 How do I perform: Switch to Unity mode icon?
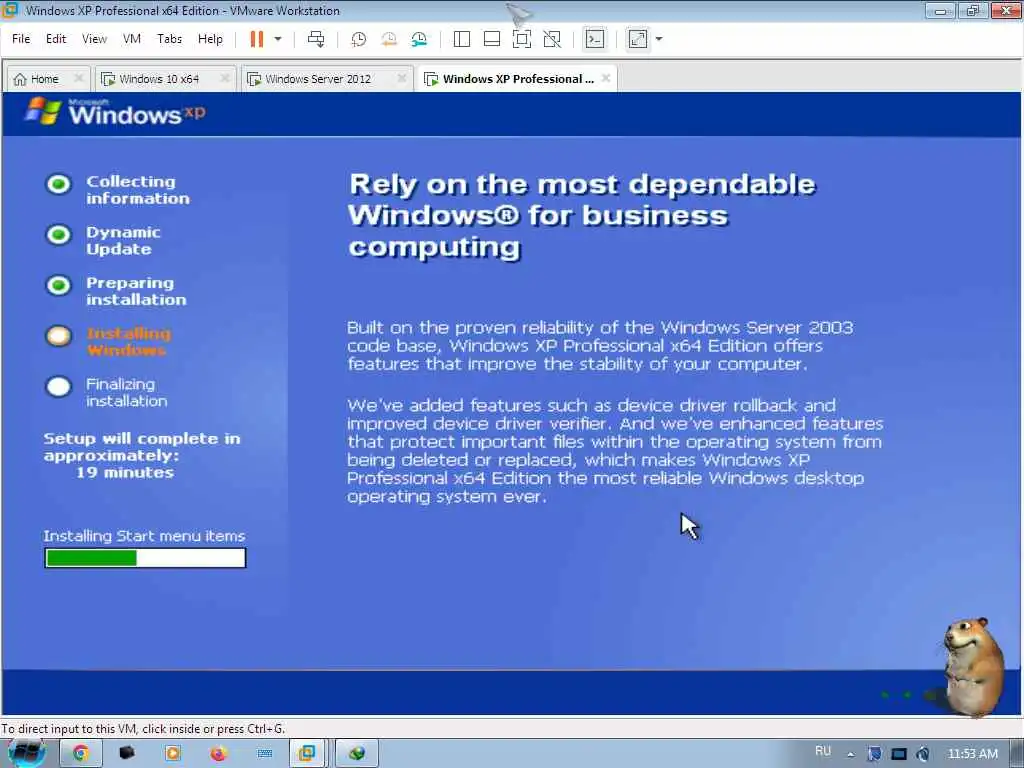[x=552, y=39]
